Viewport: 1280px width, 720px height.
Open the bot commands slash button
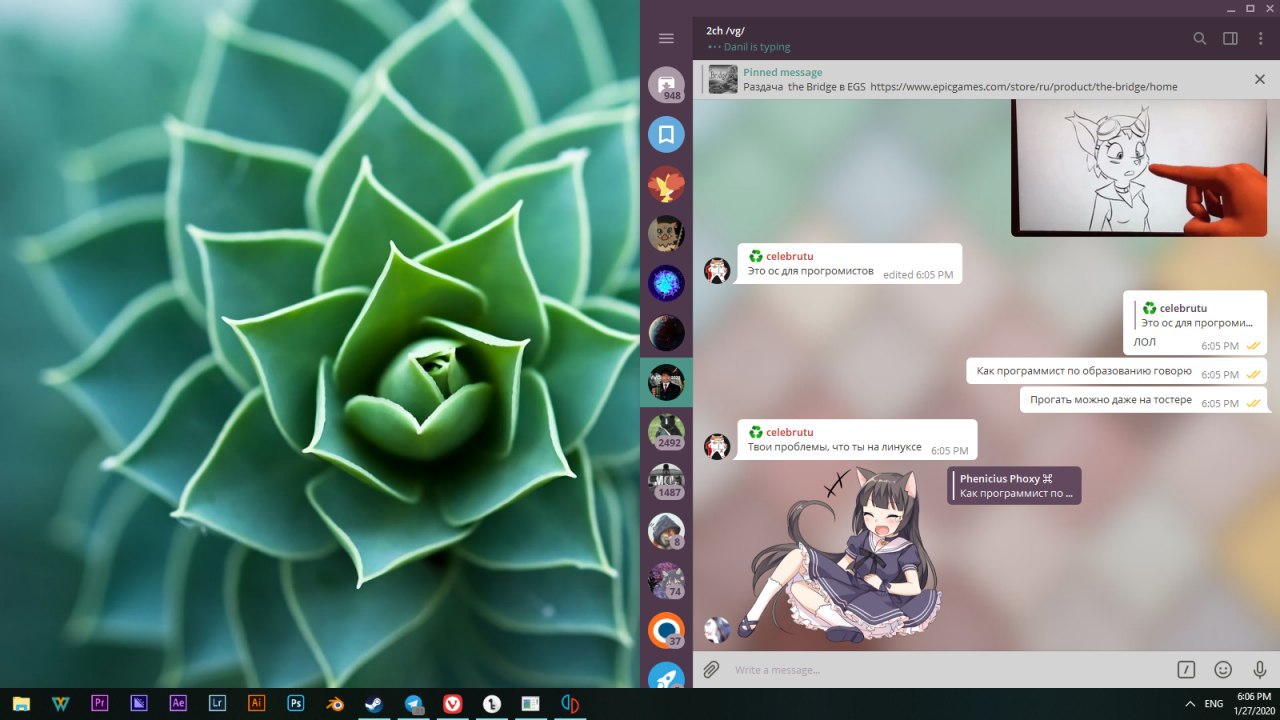point(1186,669)
